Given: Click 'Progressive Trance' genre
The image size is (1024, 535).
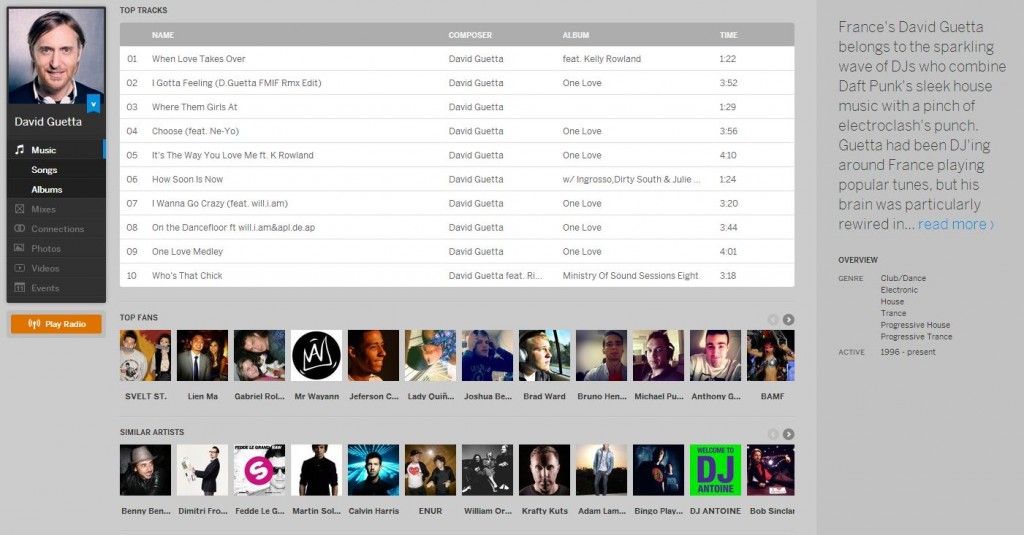Looking at the screenshot, I should pos(916,336).
